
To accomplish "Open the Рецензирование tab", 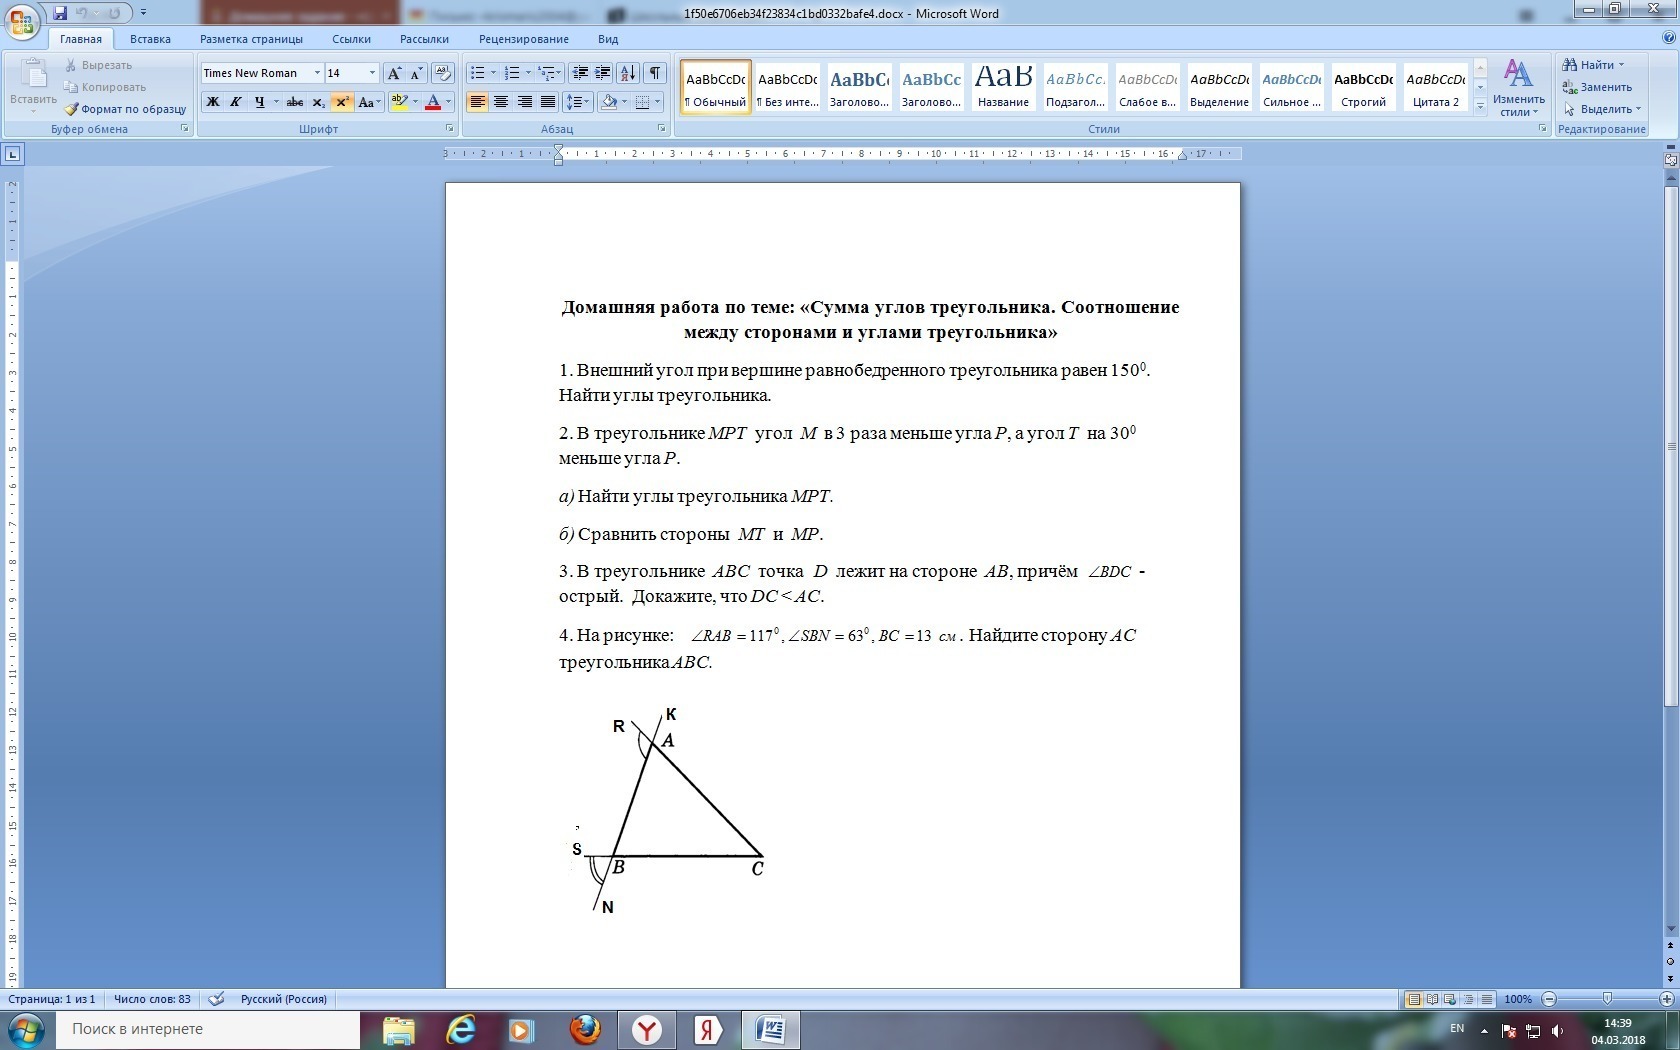I will coord(523,39).
